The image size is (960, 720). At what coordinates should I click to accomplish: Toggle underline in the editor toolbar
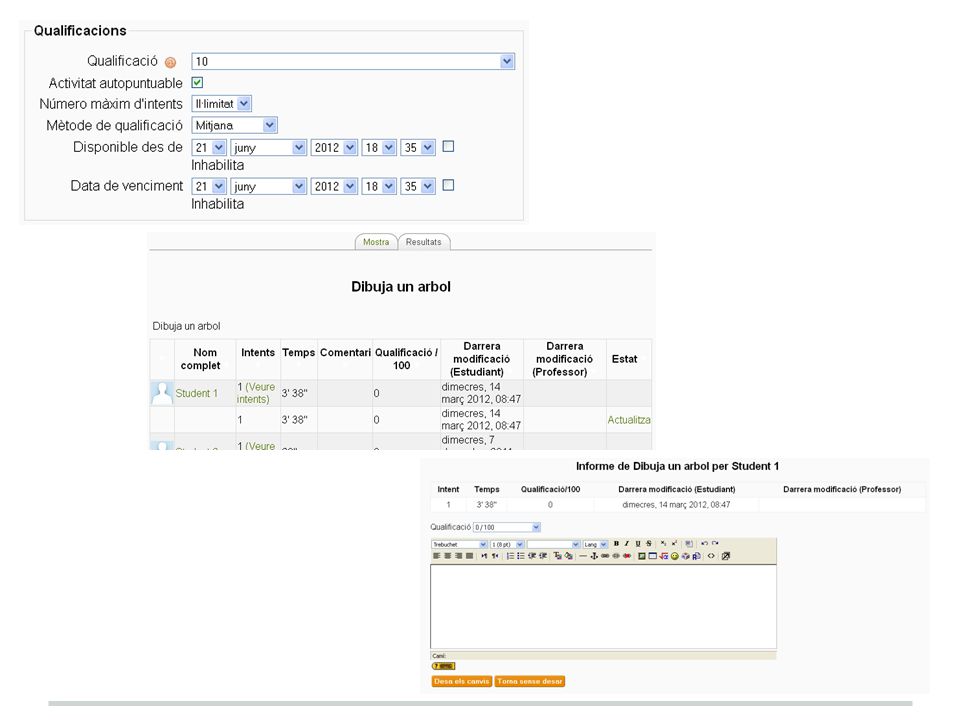point(638,544)
